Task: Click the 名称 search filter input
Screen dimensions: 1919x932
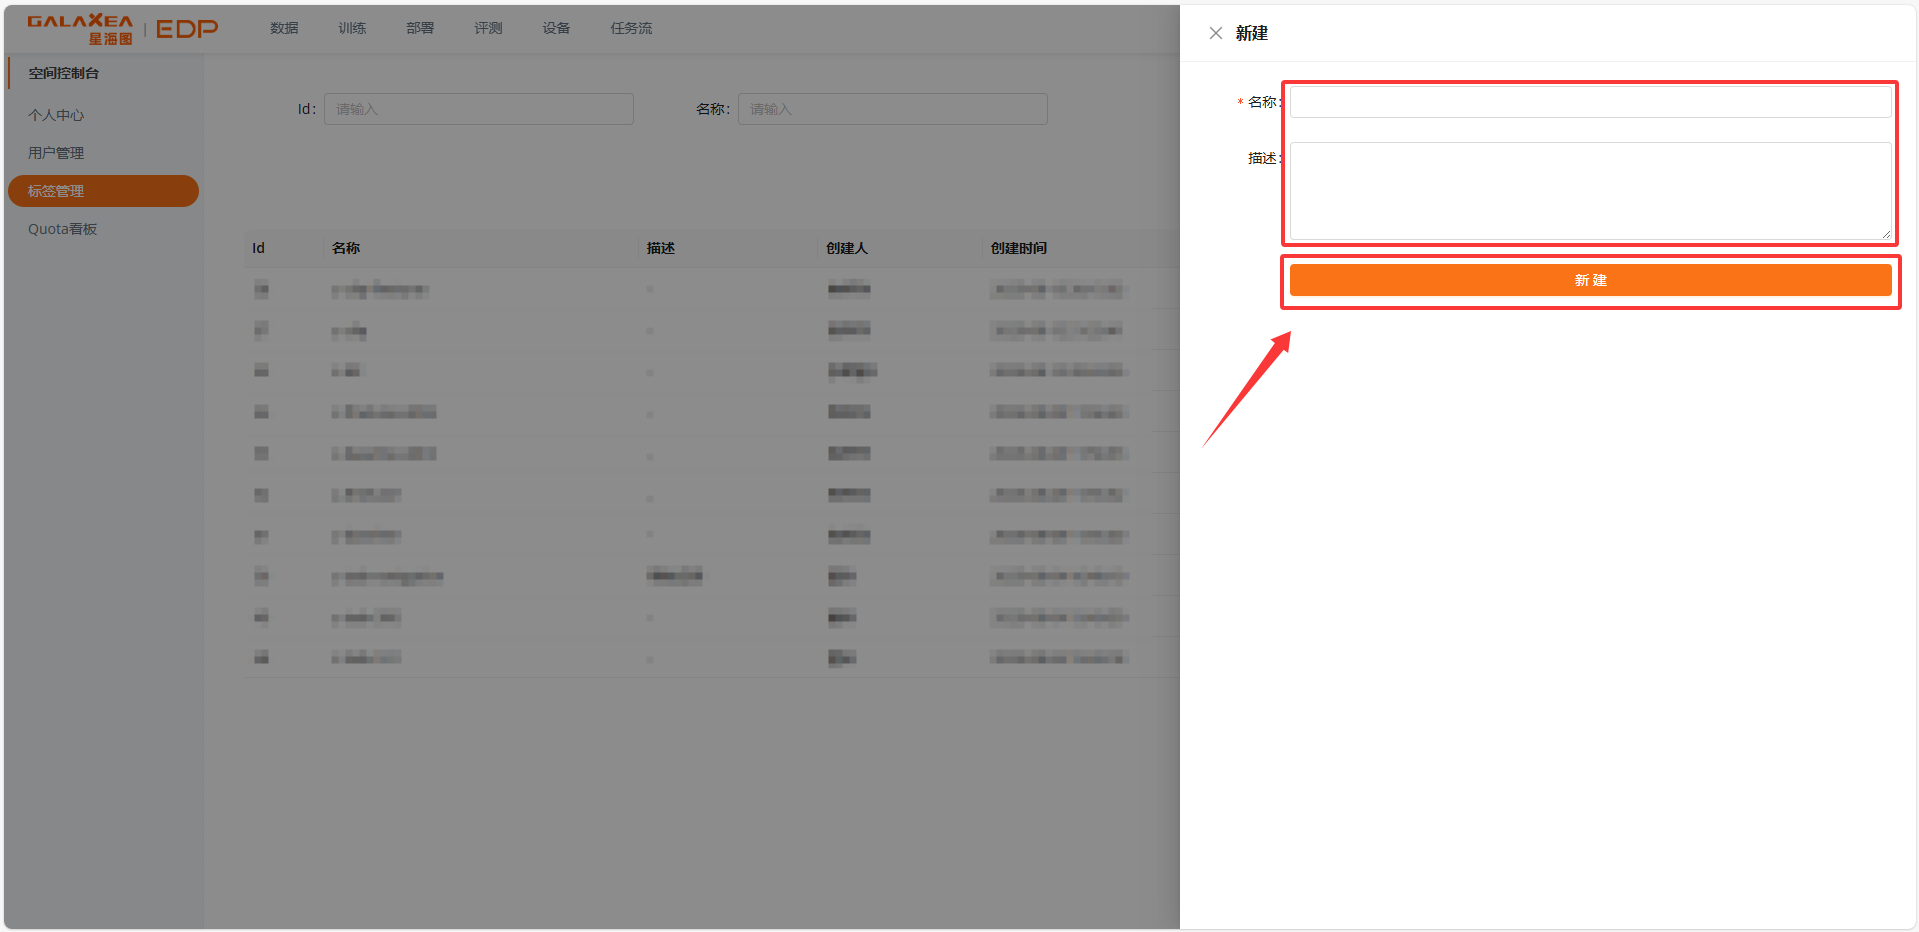Action: tap(892, 109)
